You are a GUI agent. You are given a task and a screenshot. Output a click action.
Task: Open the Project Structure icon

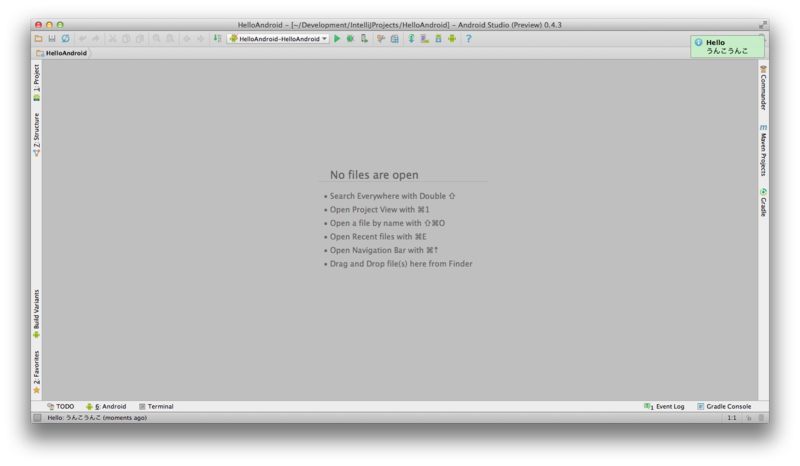[394, 39]
